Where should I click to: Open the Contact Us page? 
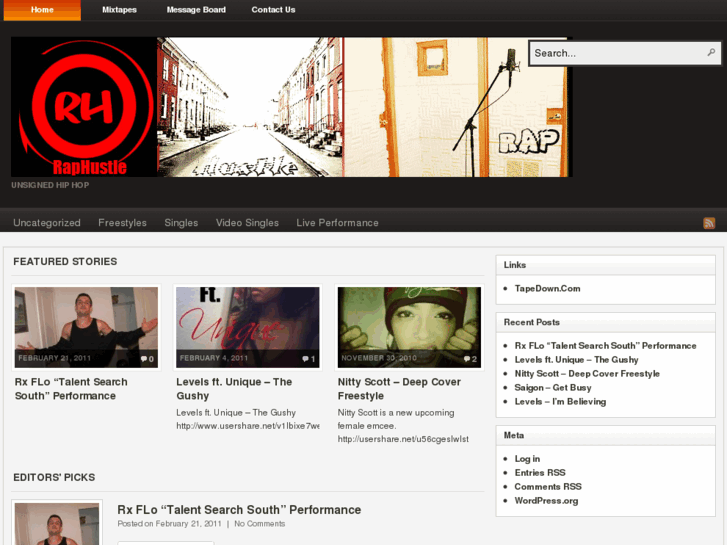tap(273, 10)
